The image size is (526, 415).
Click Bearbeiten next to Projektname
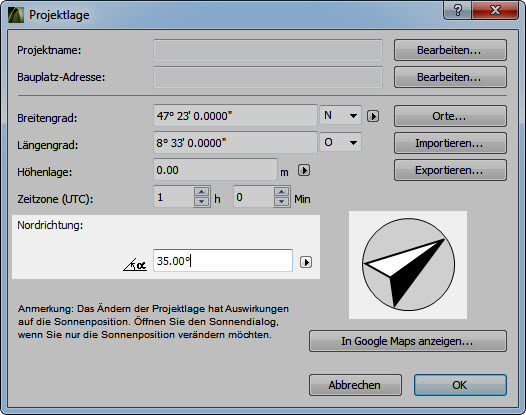[x=450, y=50]
